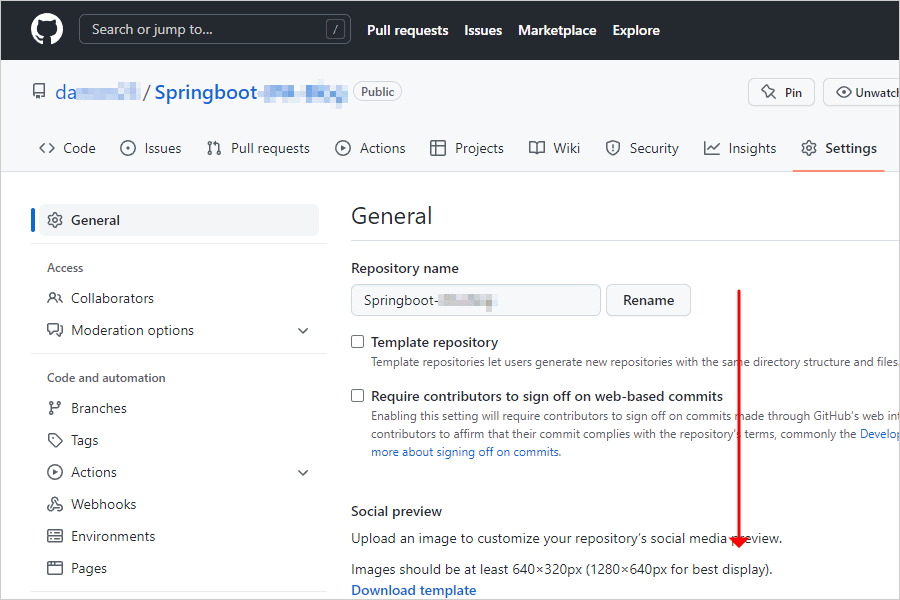This screenshot has width=900, height=600.
Task: Click the GitHub octocat logo
Action: pos(47,29)
